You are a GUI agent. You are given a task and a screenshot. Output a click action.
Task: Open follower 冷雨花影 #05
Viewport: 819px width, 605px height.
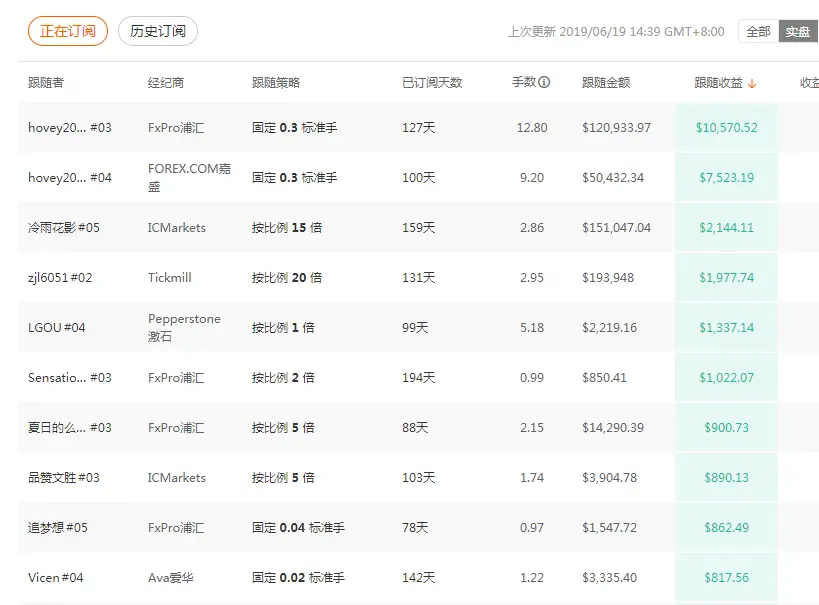point(64,227)
